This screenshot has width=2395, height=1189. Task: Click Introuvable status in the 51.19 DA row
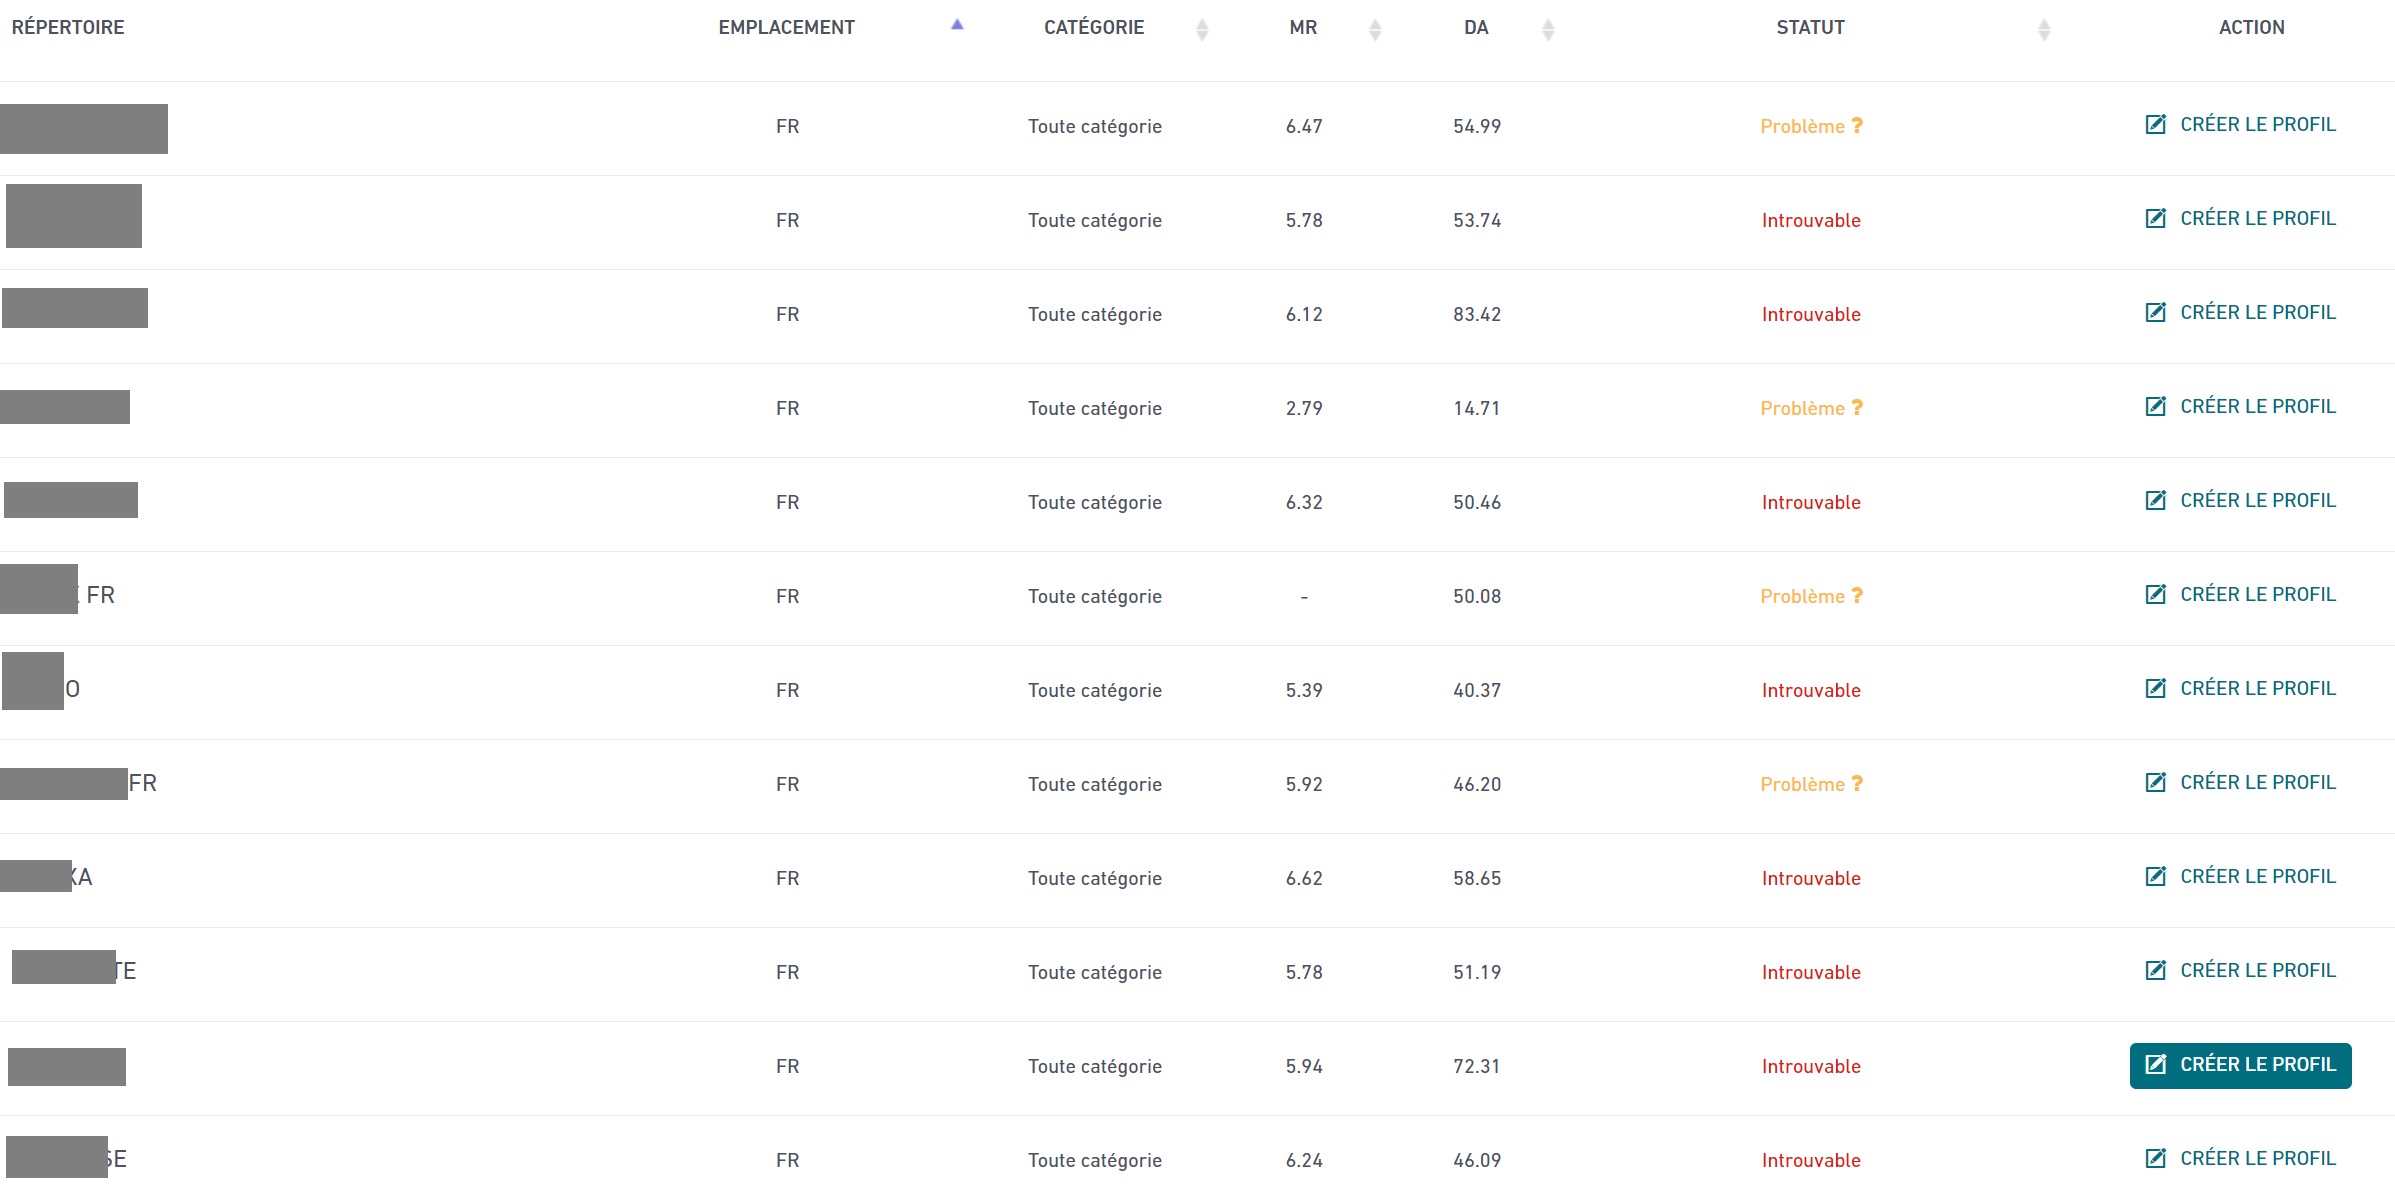click(x=1811, y=973)
